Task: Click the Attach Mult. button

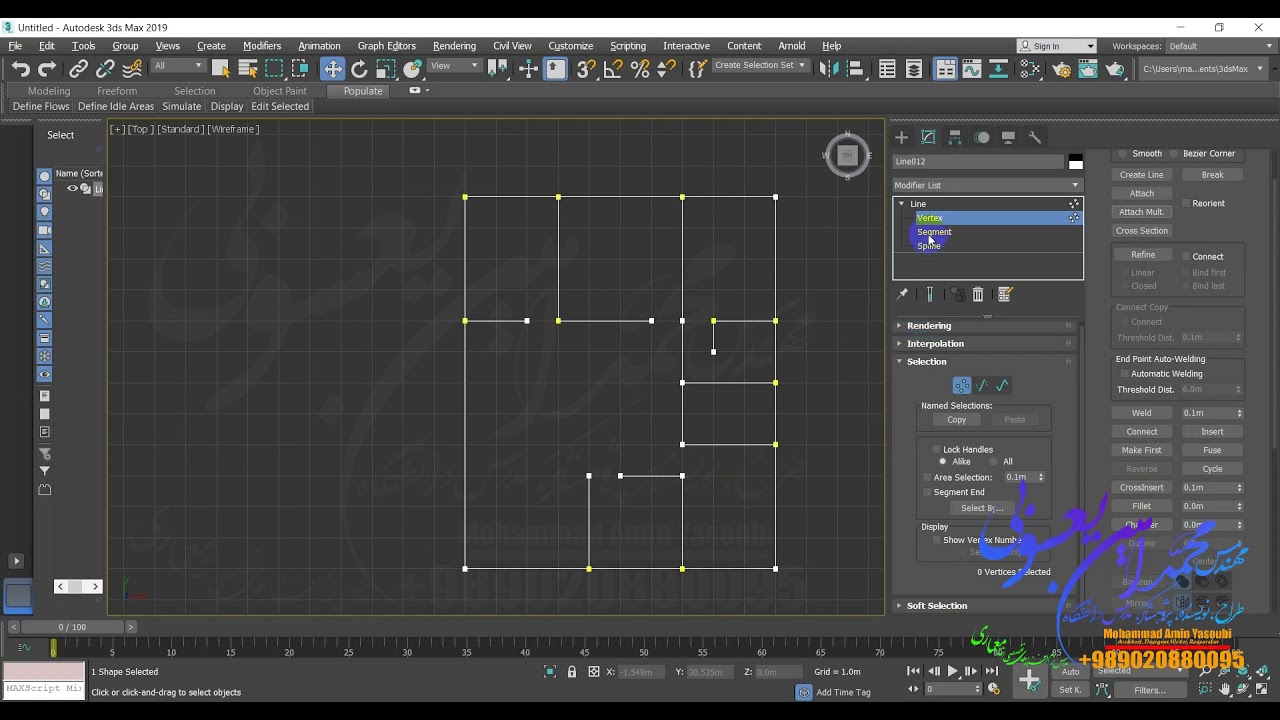Action: [1142, 212]
